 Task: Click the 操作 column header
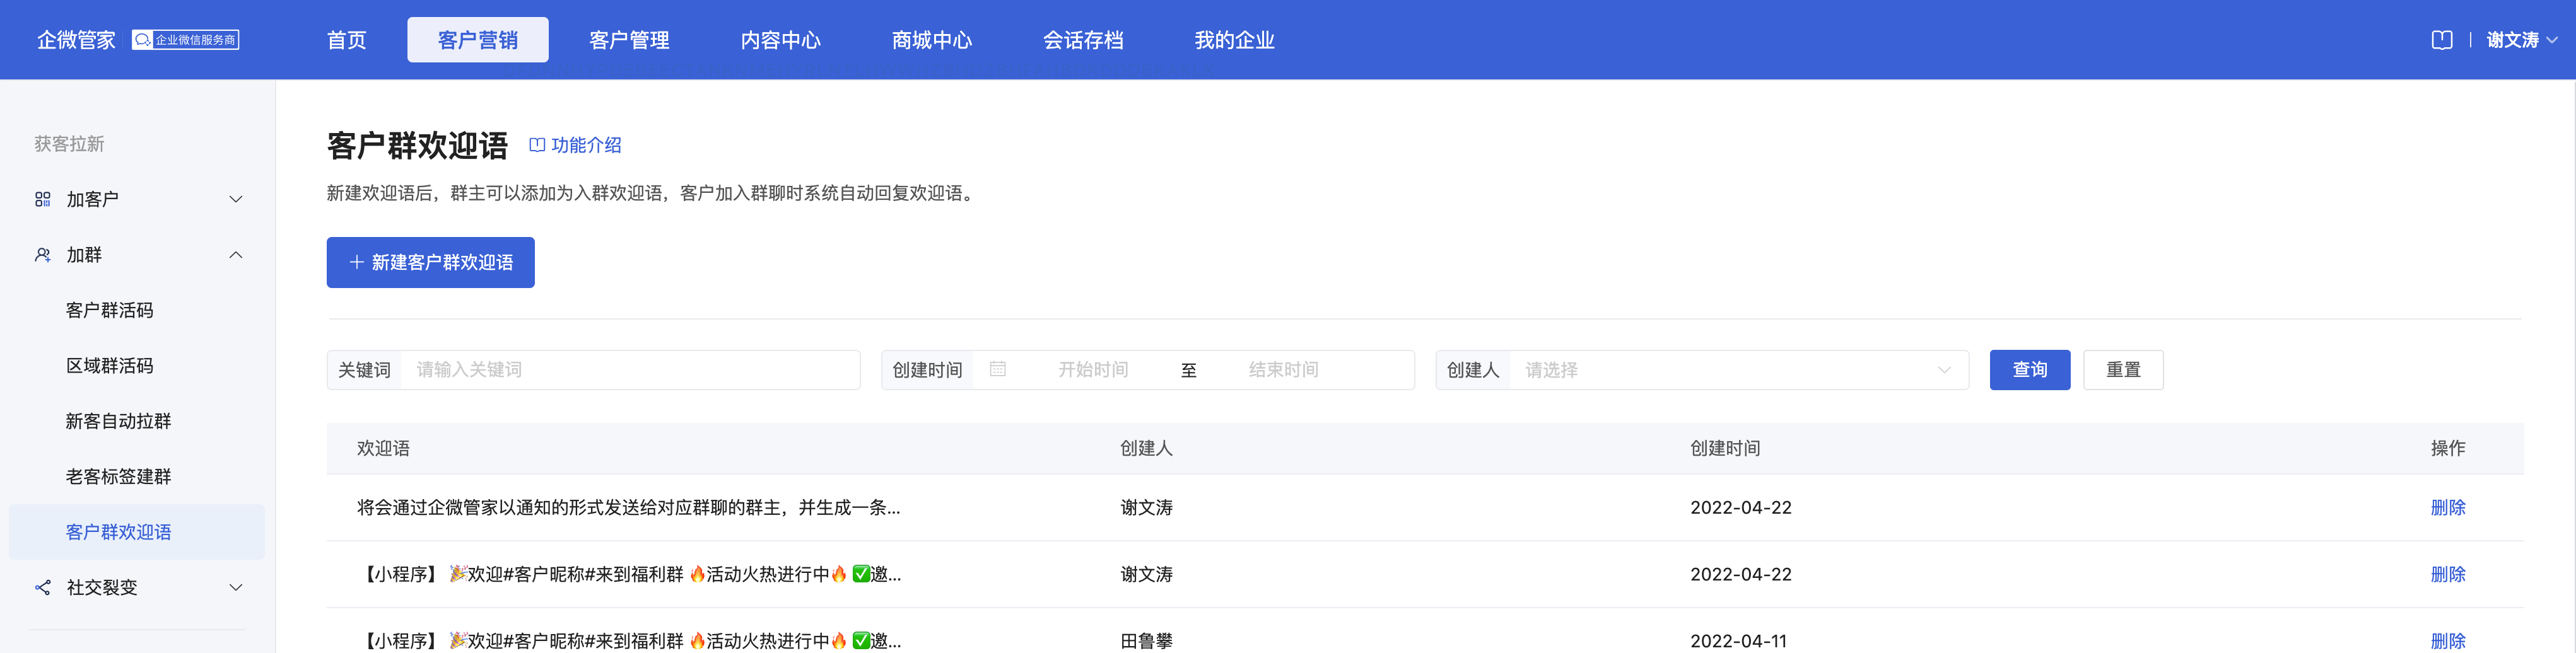pos(2447,448)
